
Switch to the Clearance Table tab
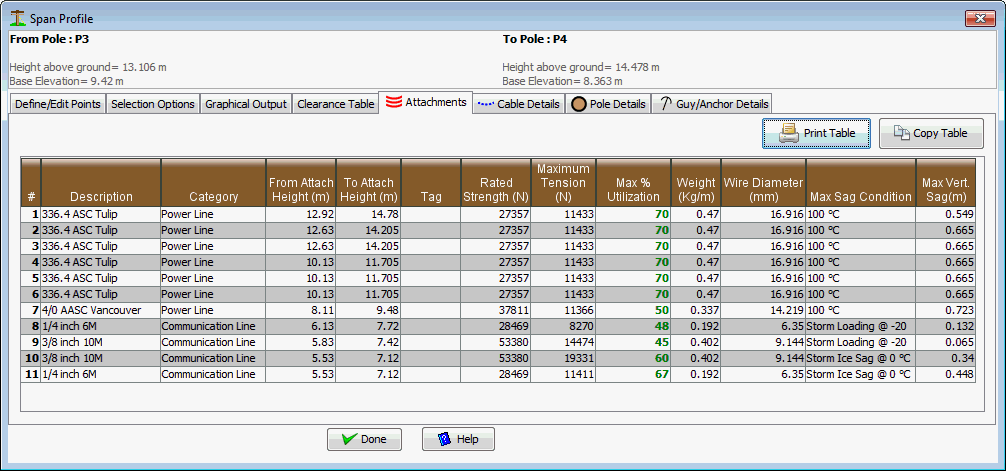tap(336, 104)
